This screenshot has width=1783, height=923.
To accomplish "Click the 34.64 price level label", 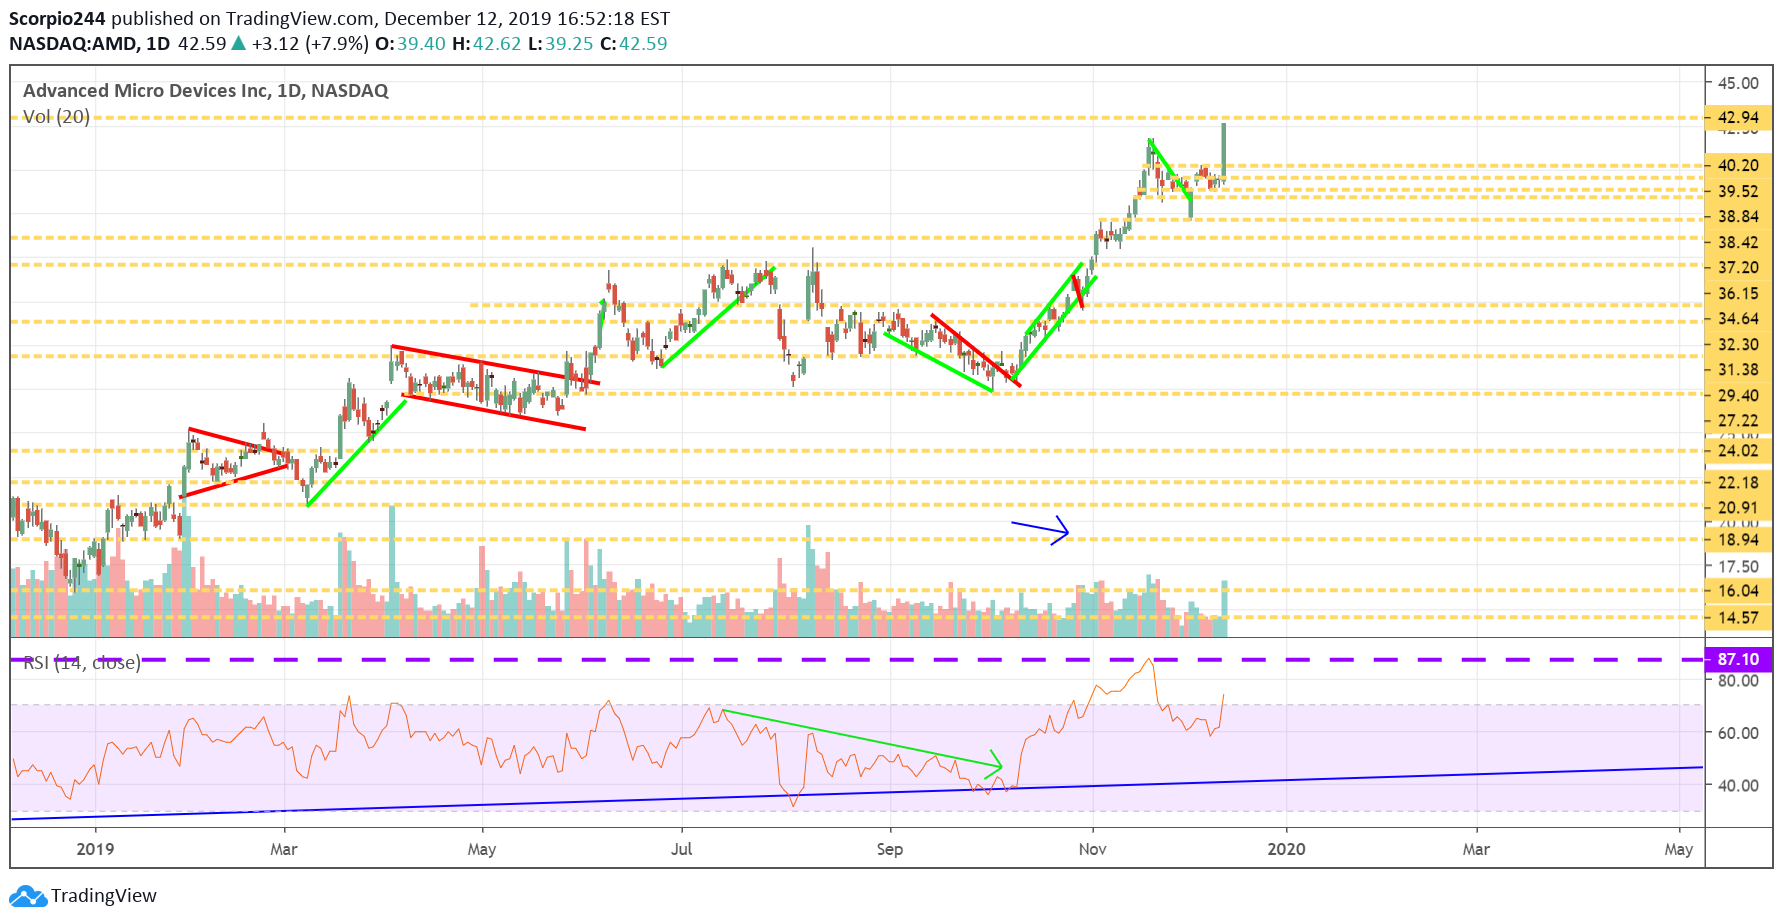I will pyautogui.click(x=1738, y=319).
